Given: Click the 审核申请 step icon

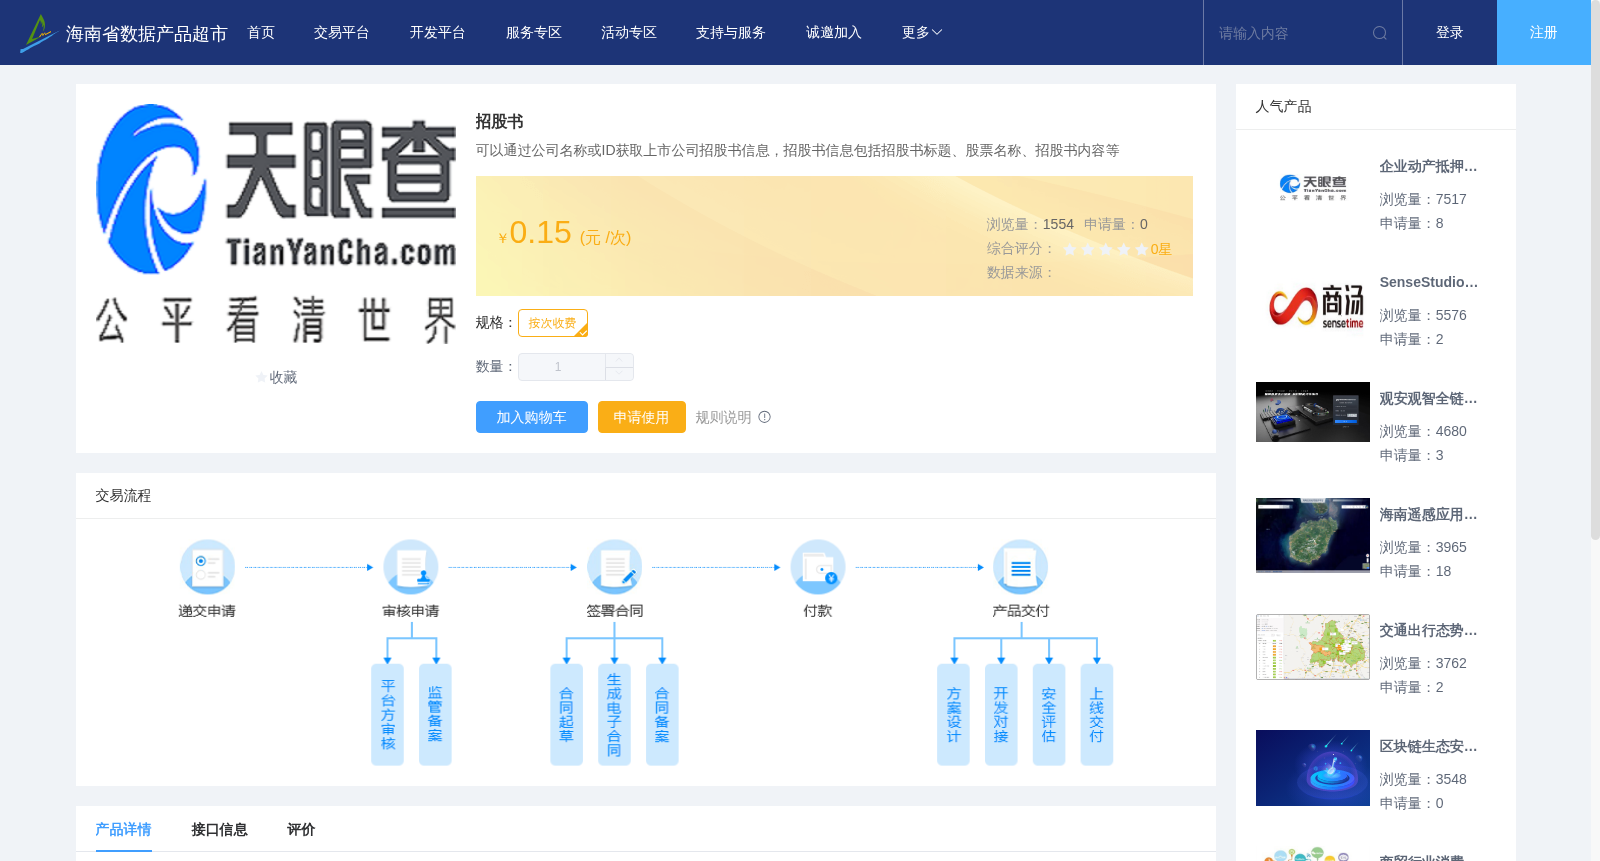Looking at the screenshot, I should pos(411,567).
